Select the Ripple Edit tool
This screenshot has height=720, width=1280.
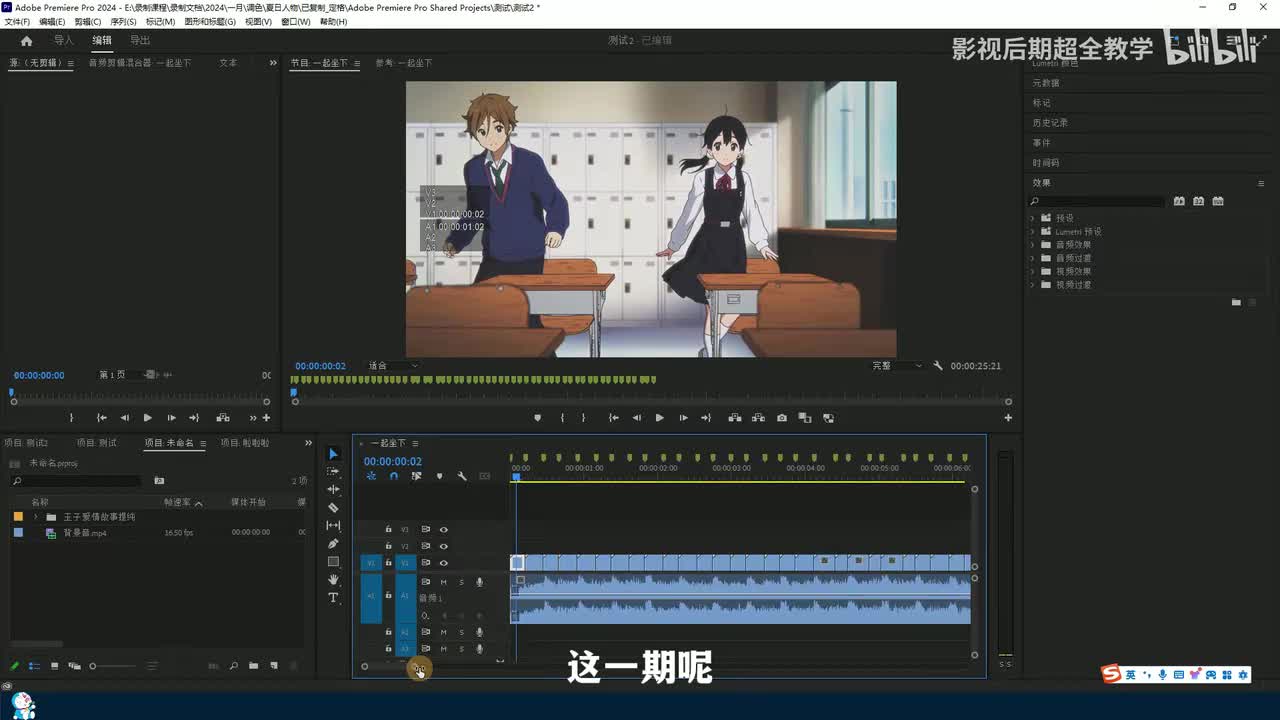point(334,490)
